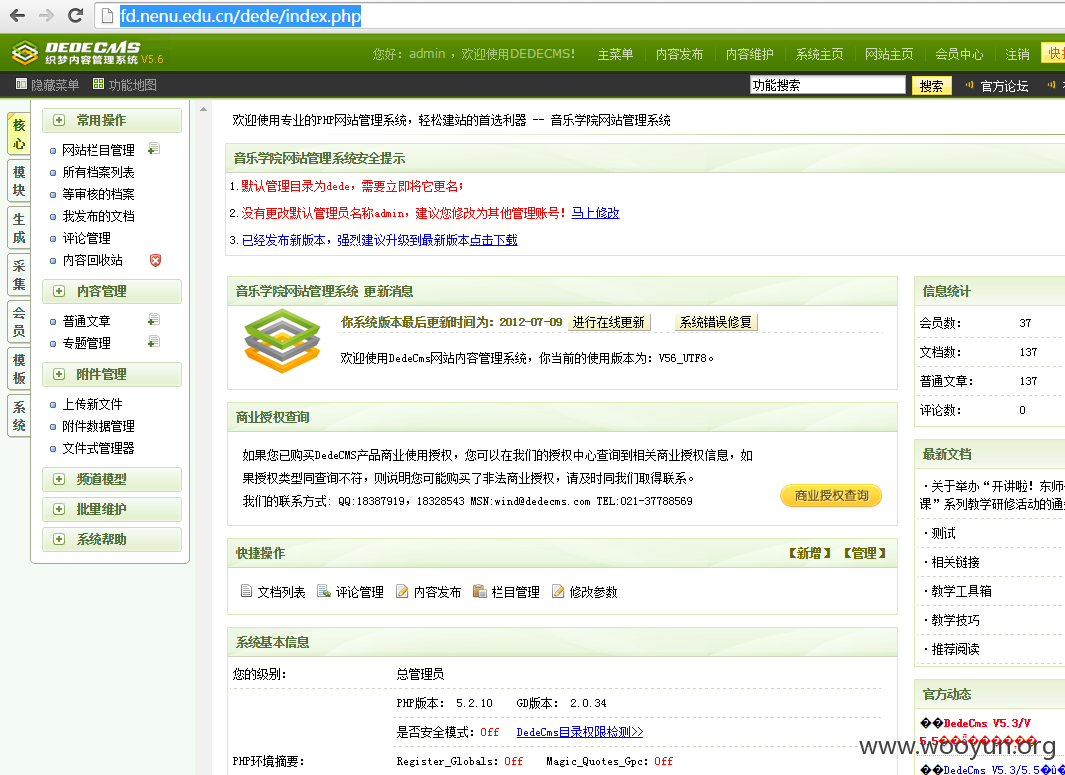Click the browser forward arrow
Screen dimensions: 1065x775
point(46,15)
